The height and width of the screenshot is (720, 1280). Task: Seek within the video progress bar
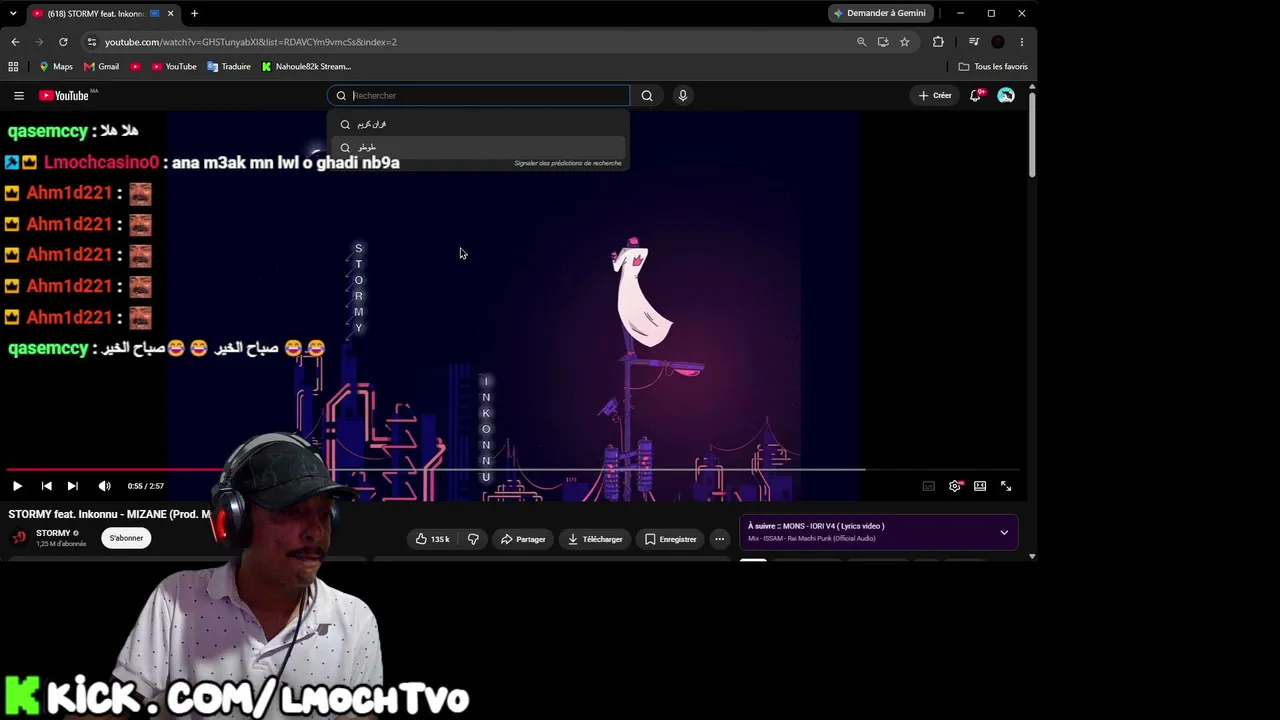pos(512,469)
